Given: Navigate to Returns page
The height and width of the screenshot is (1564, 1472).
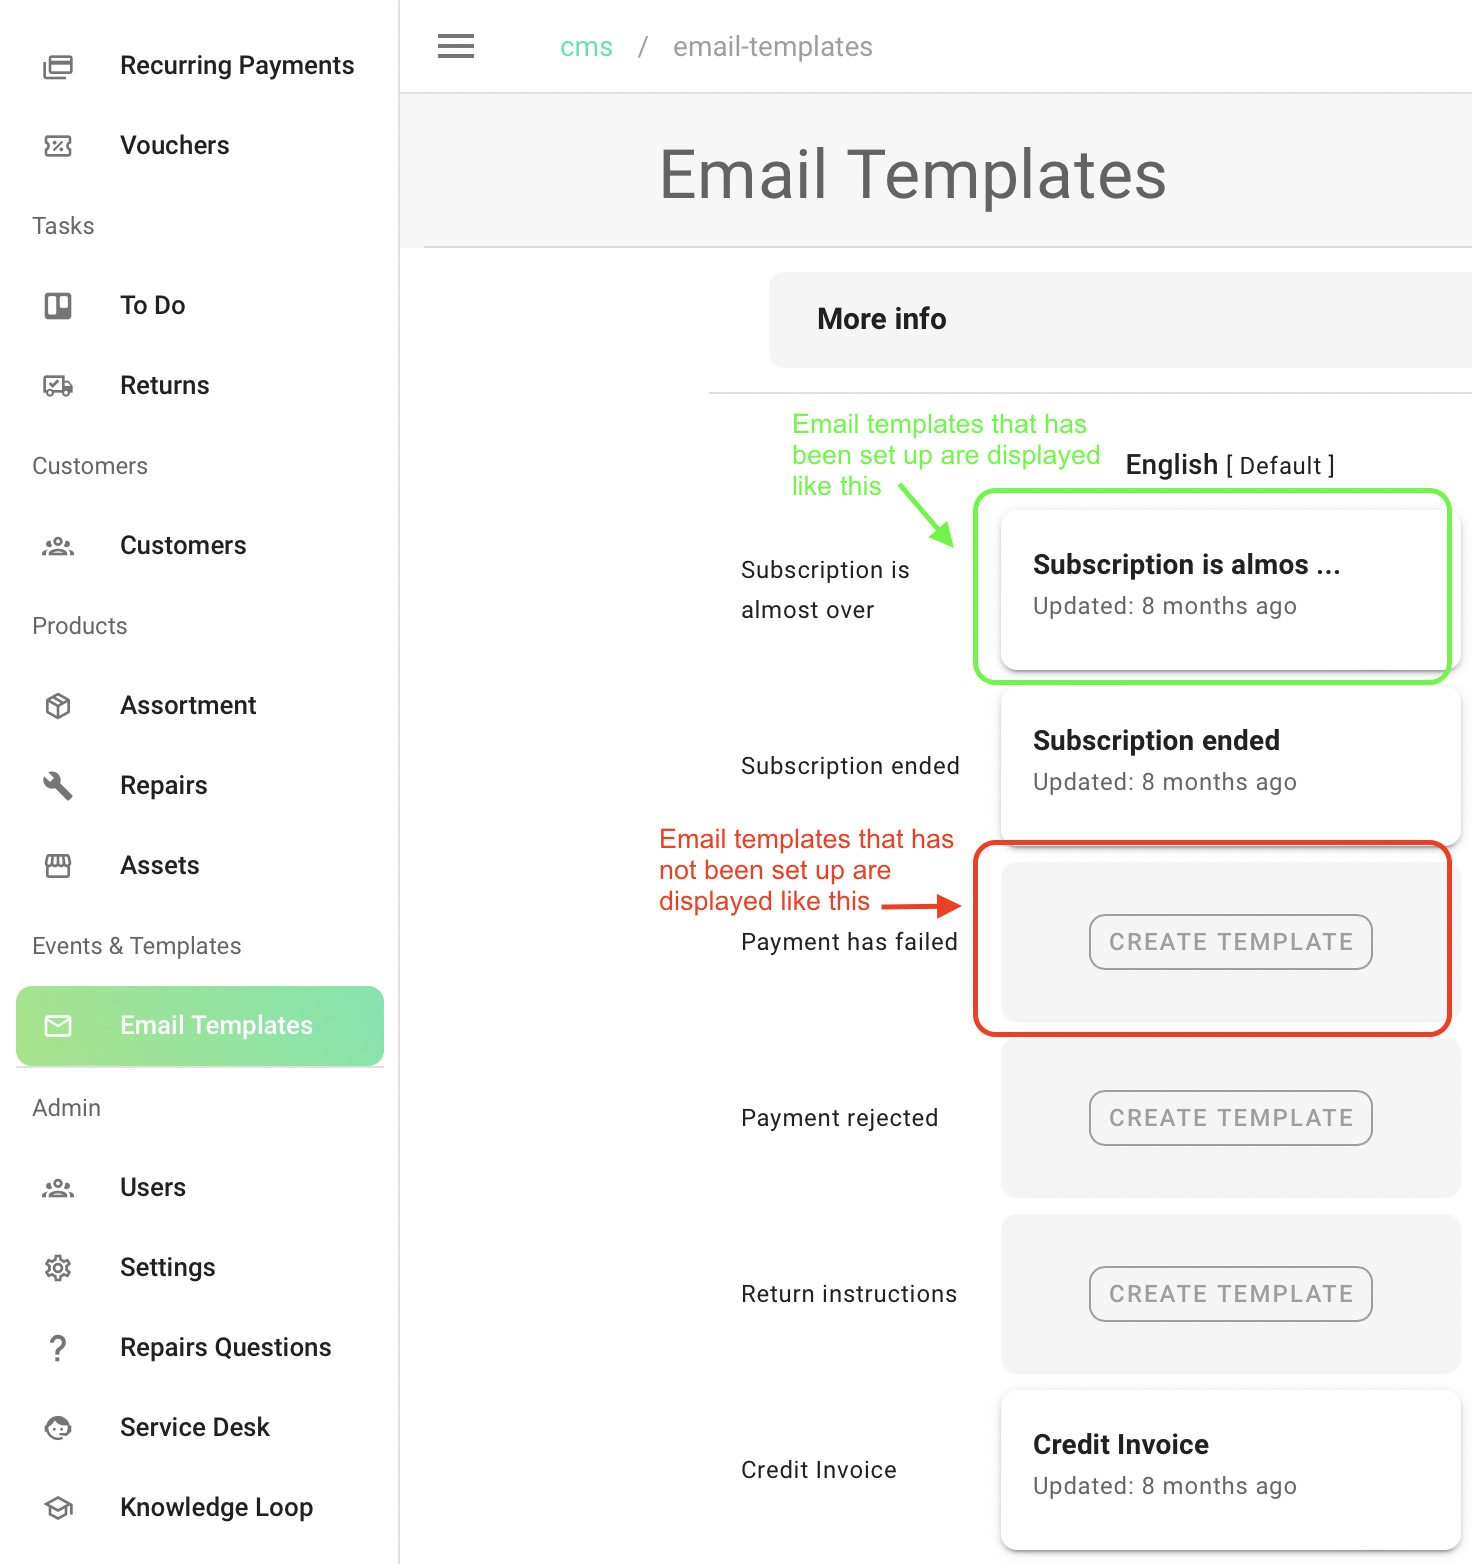Looking at the screenshot, I should [x=200, y=386].
